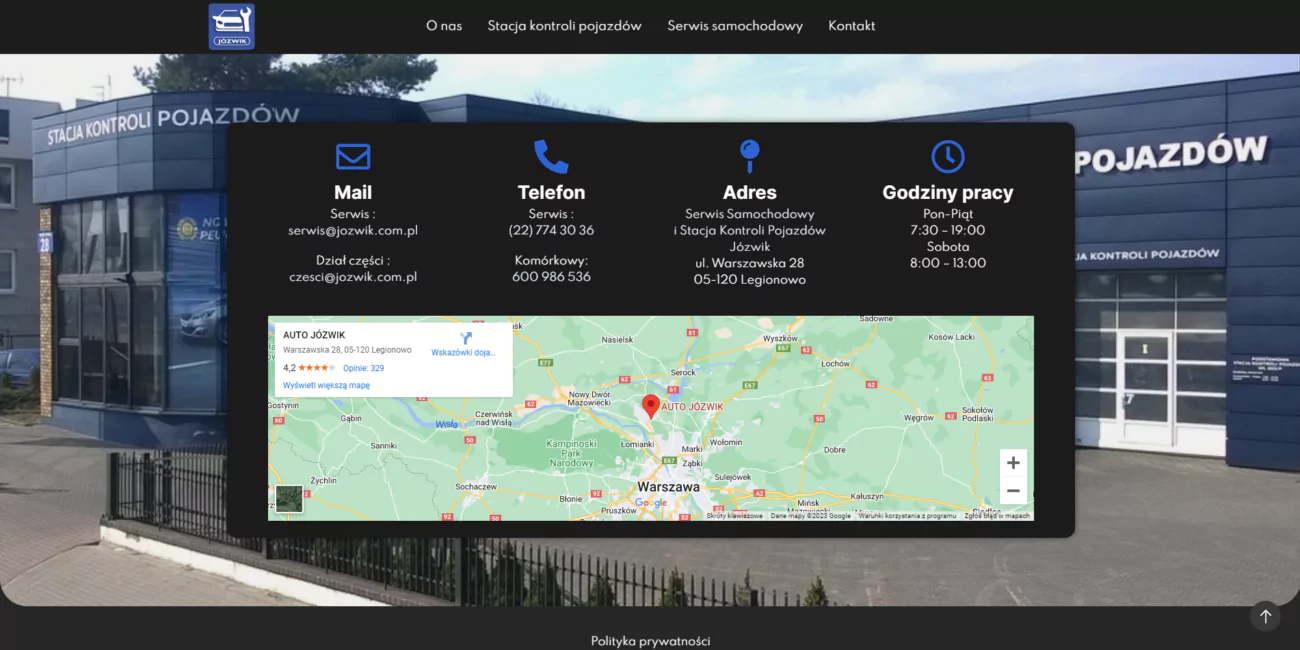Click the text 05-120 Legionowo in Adres
This screenshot has width=1300, height=650.
click(x=749, y=280)
